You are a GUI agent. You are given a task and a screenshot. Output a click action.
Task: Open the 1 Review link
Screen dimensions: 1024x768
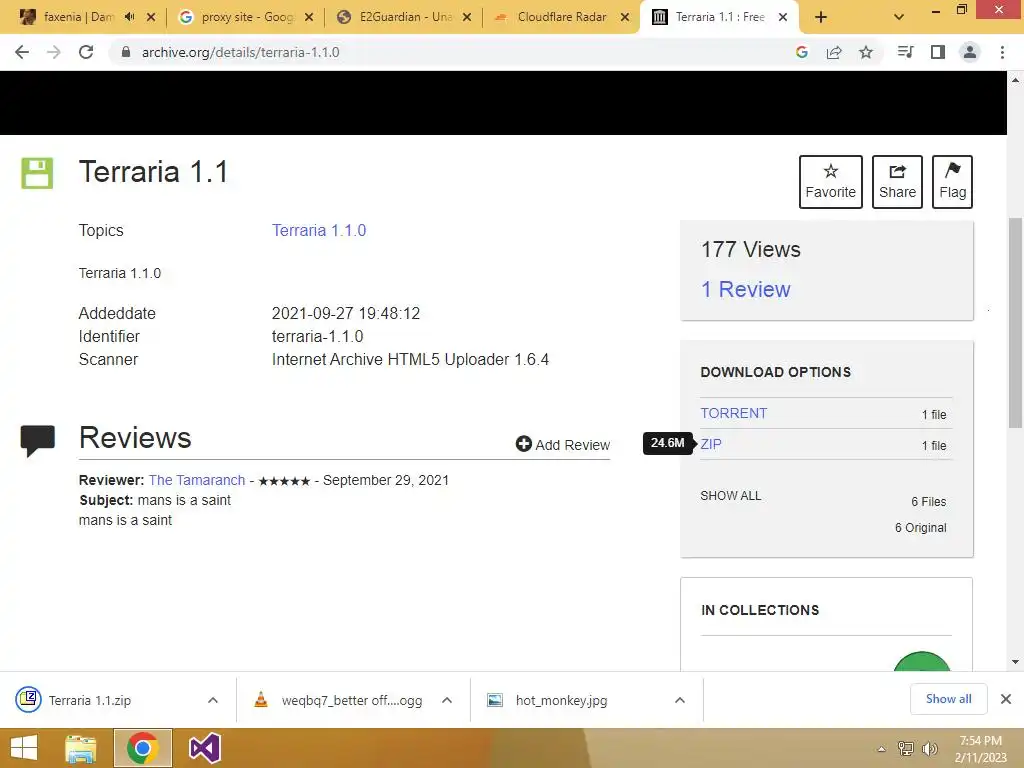745,289
